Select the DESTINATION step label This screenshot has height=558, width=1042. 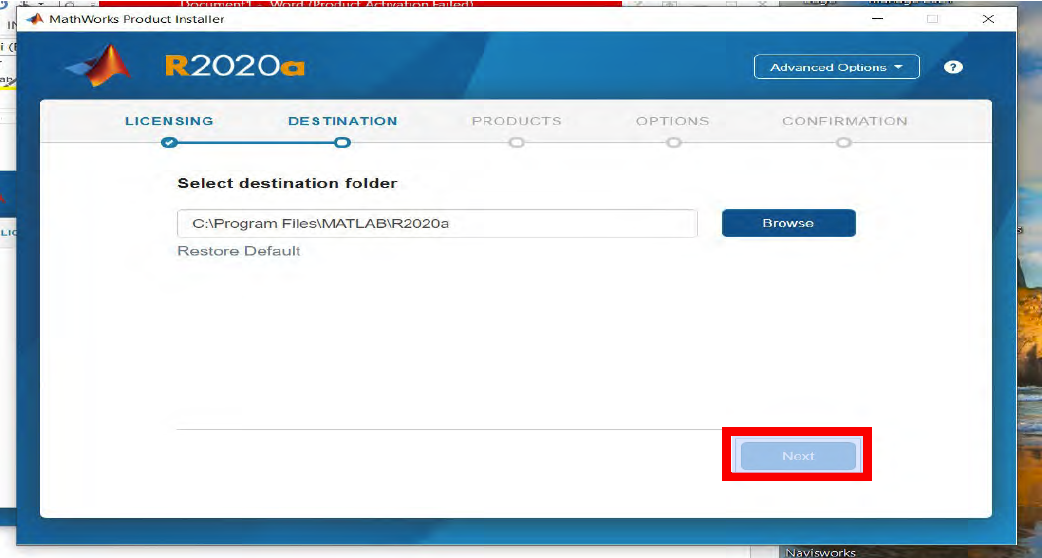[342, 121]
